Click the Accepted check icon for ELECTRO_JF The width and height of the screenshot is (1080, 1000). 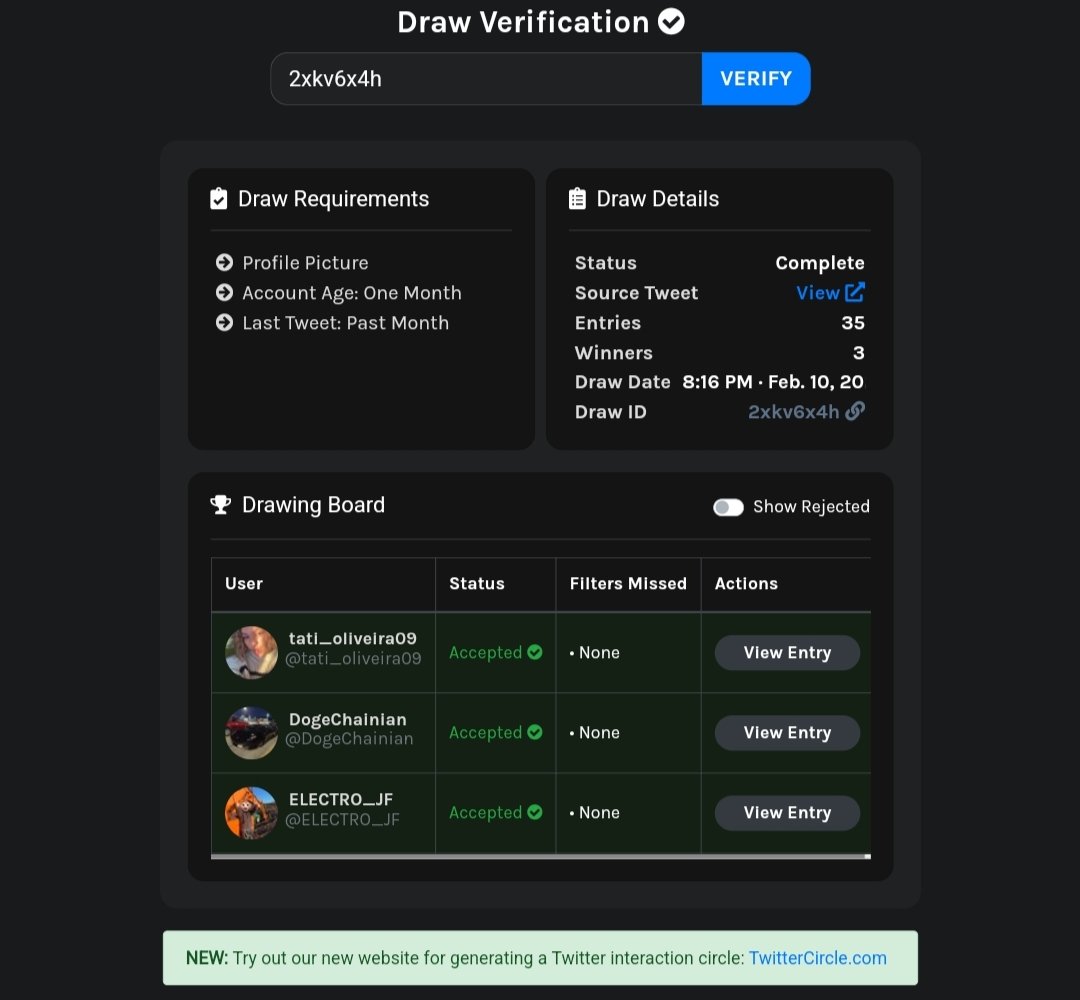(535, 812)
